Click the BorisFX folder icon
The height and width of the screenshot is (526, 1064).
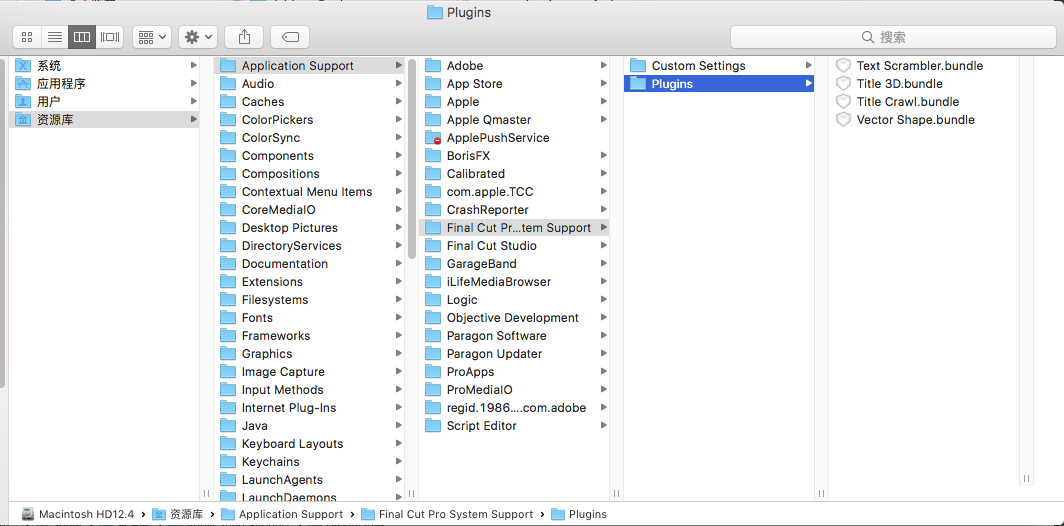point(433,155)
